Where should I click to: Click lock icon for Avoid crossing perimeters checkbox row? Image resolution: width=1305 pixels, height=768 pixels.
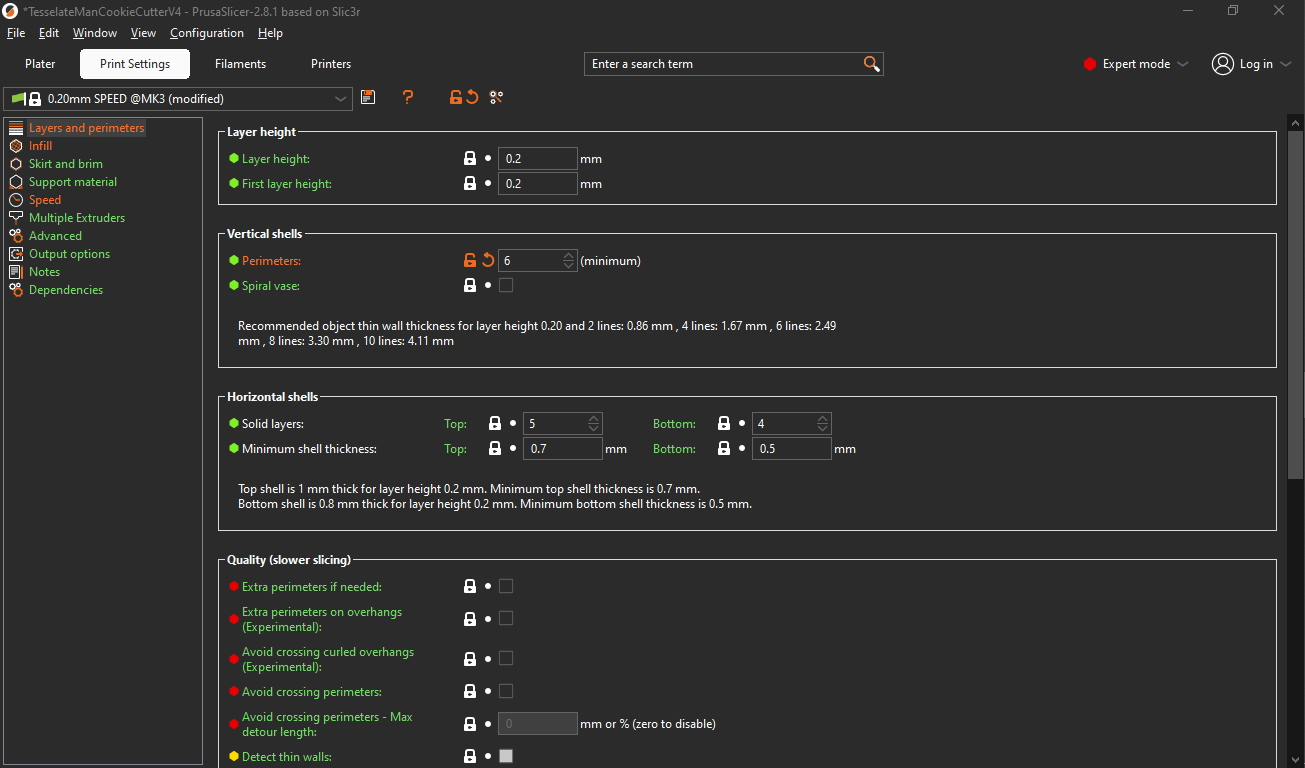coord(470,691)
